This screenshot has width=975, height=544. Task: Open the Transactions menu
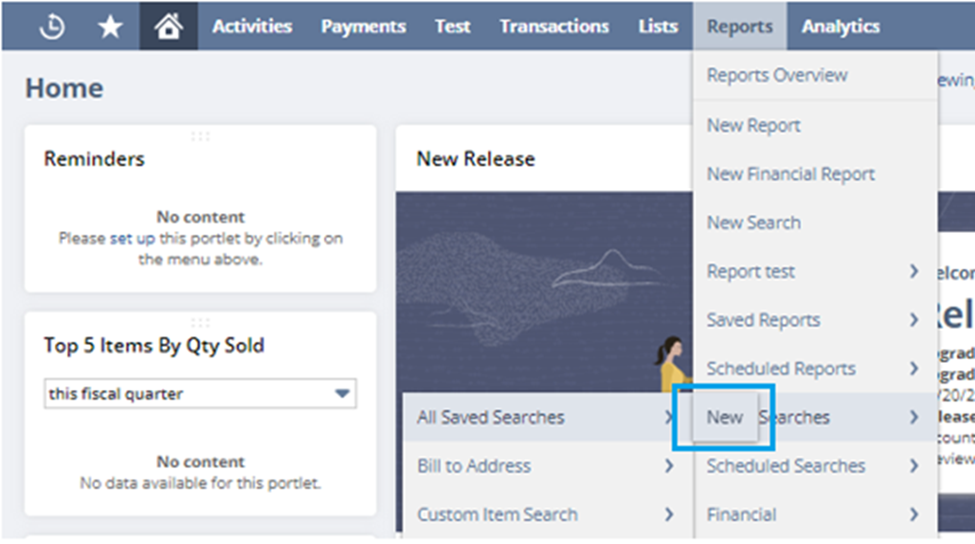click(554, 26)
